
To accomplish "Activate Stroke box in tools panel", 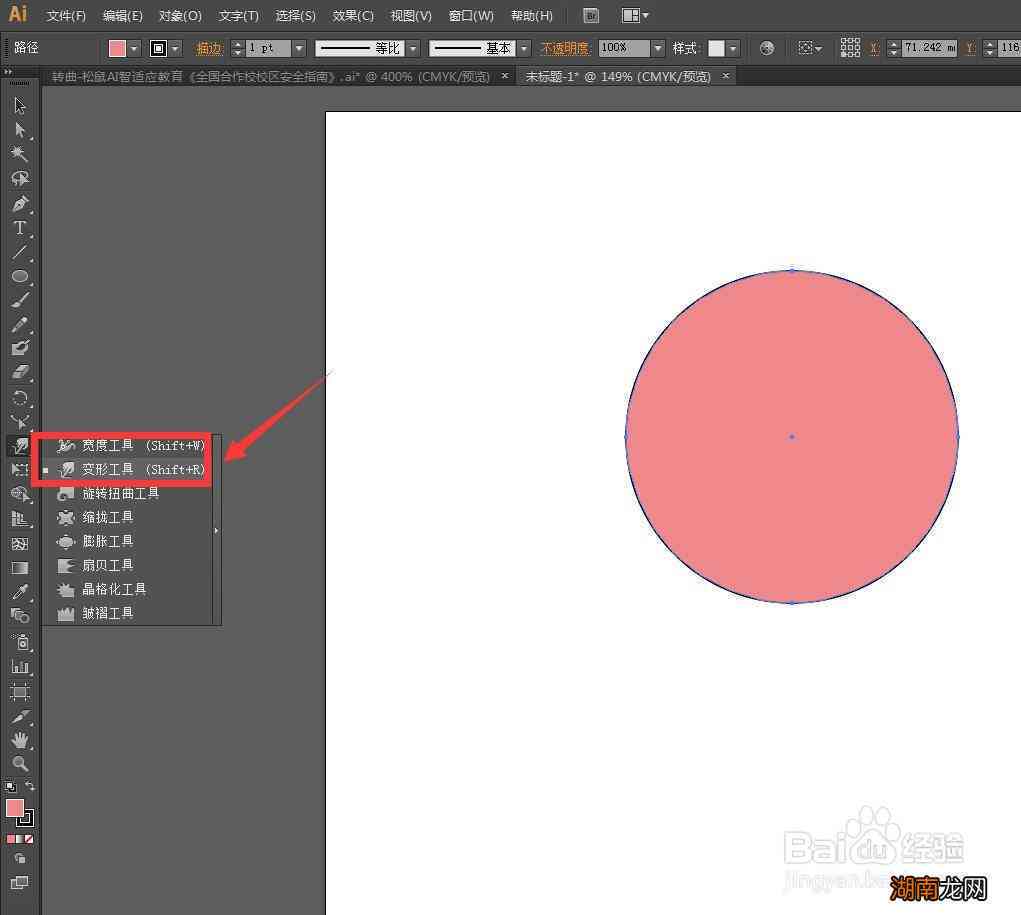I will pyautogui.click(x=27, y=819).
